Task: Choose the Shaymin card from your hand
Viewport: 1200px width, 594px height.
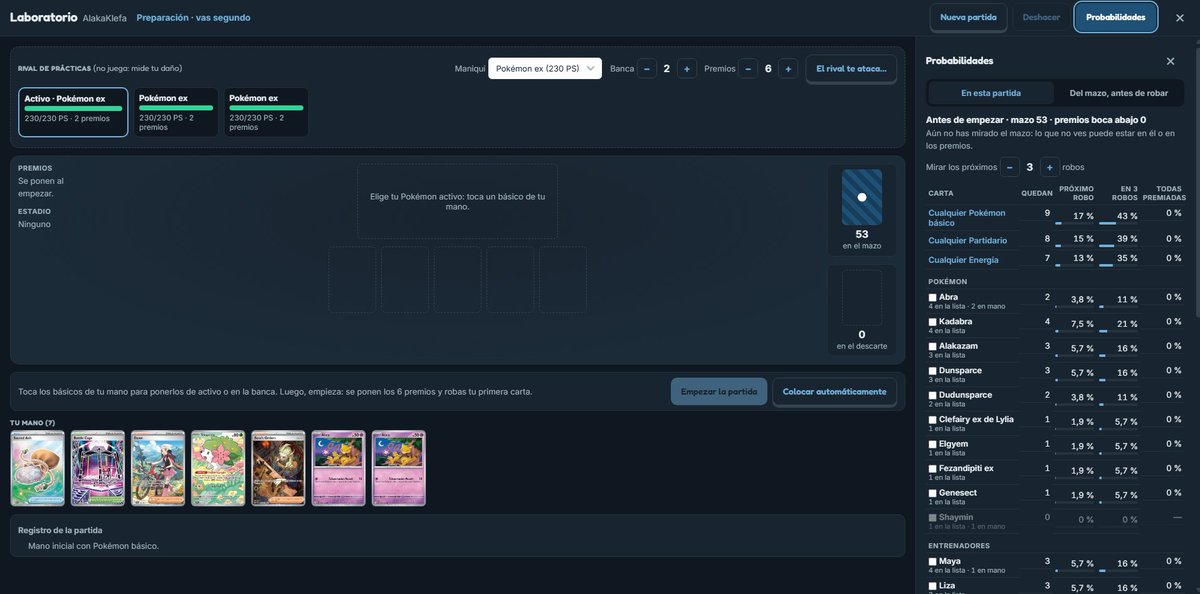Action: (x=218, y=468)
